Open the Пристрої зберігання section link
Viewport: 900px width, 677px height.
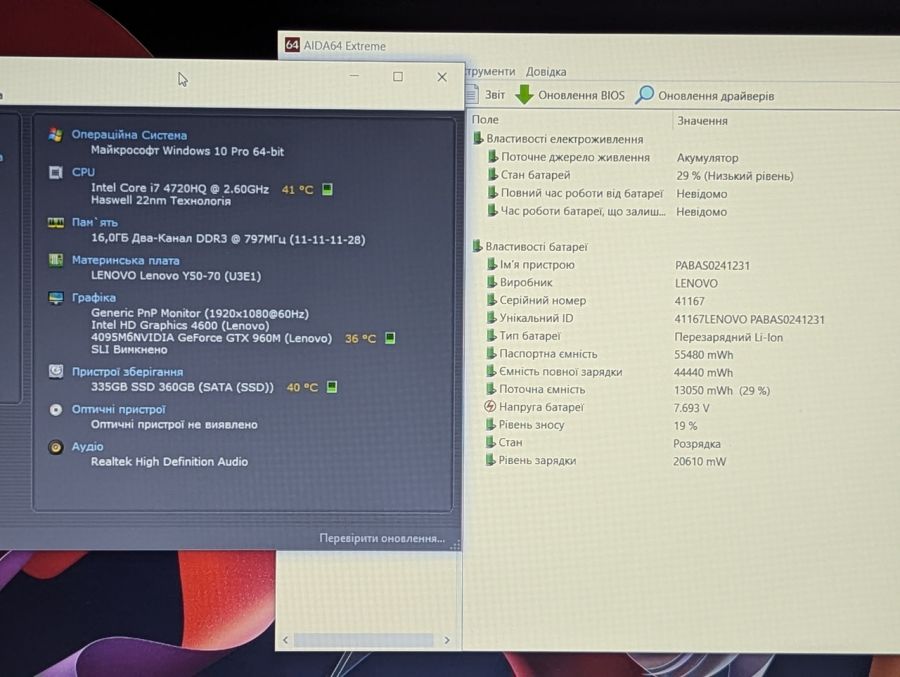127,372
